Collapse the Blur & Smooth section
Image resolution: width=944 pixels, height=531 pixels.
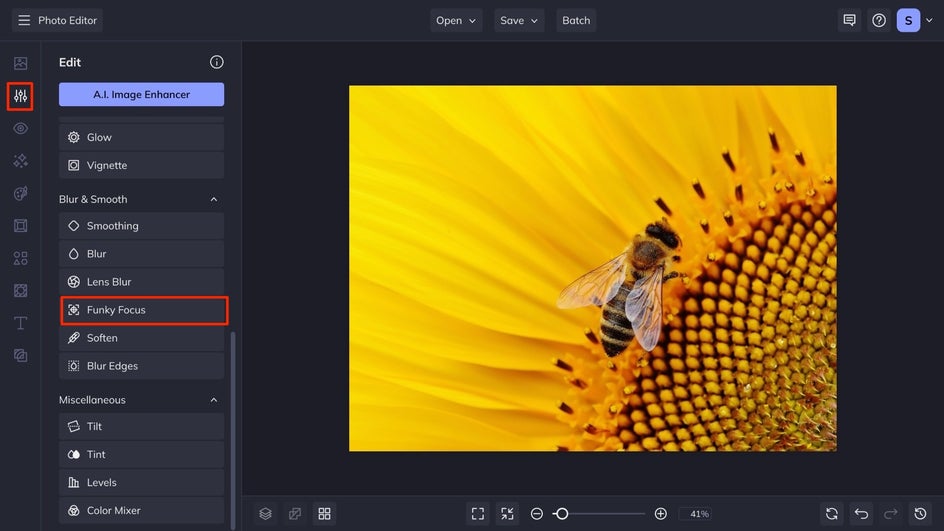[213, 199]
